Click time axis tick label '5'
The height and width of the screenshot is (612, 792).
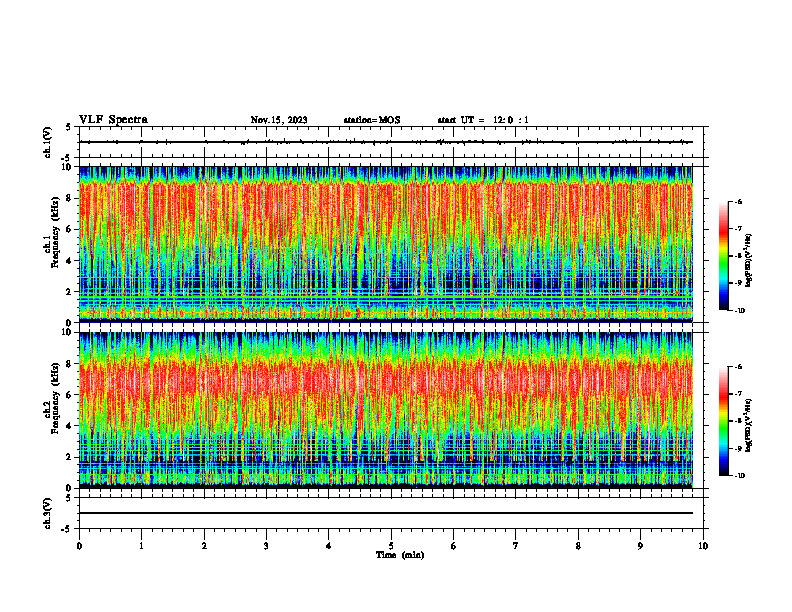pyautogui.click(x=391, y=546)
